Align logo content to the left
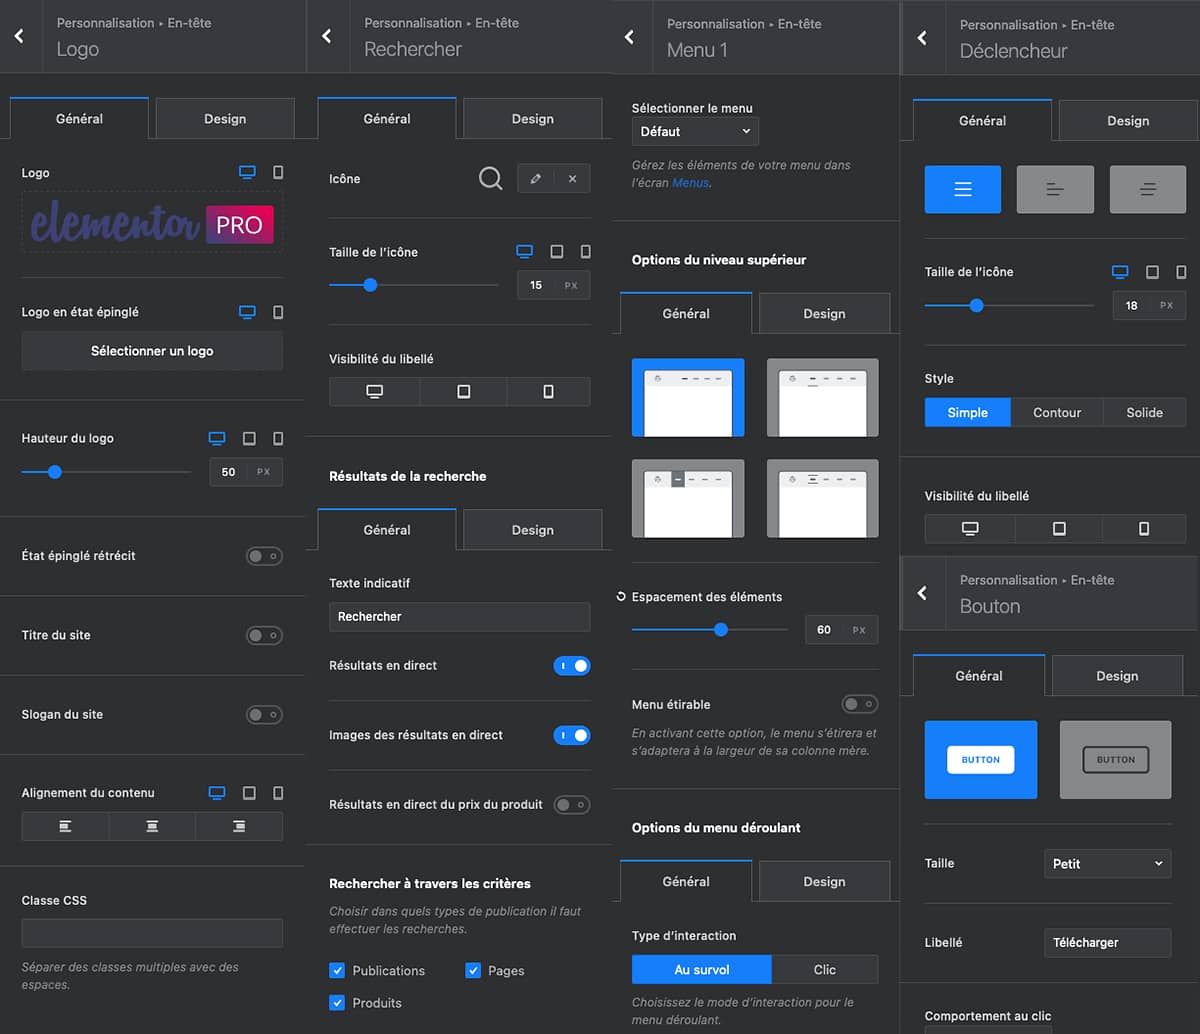The height and width of the screenshot is (1034, 1200). click(65, 826)
